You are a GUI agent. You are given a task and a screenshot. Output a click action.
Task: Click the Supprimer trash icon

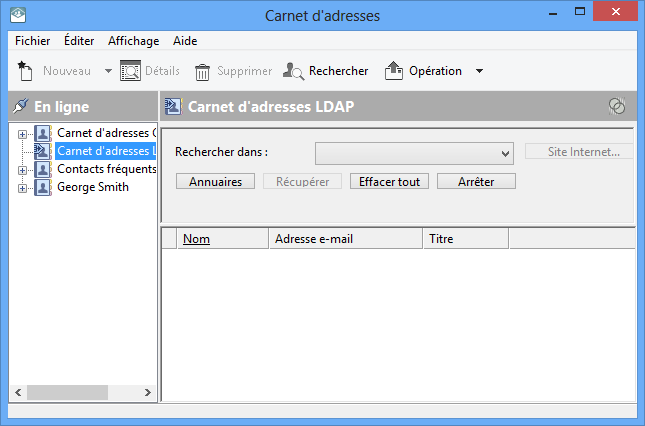tap(202, 72)
